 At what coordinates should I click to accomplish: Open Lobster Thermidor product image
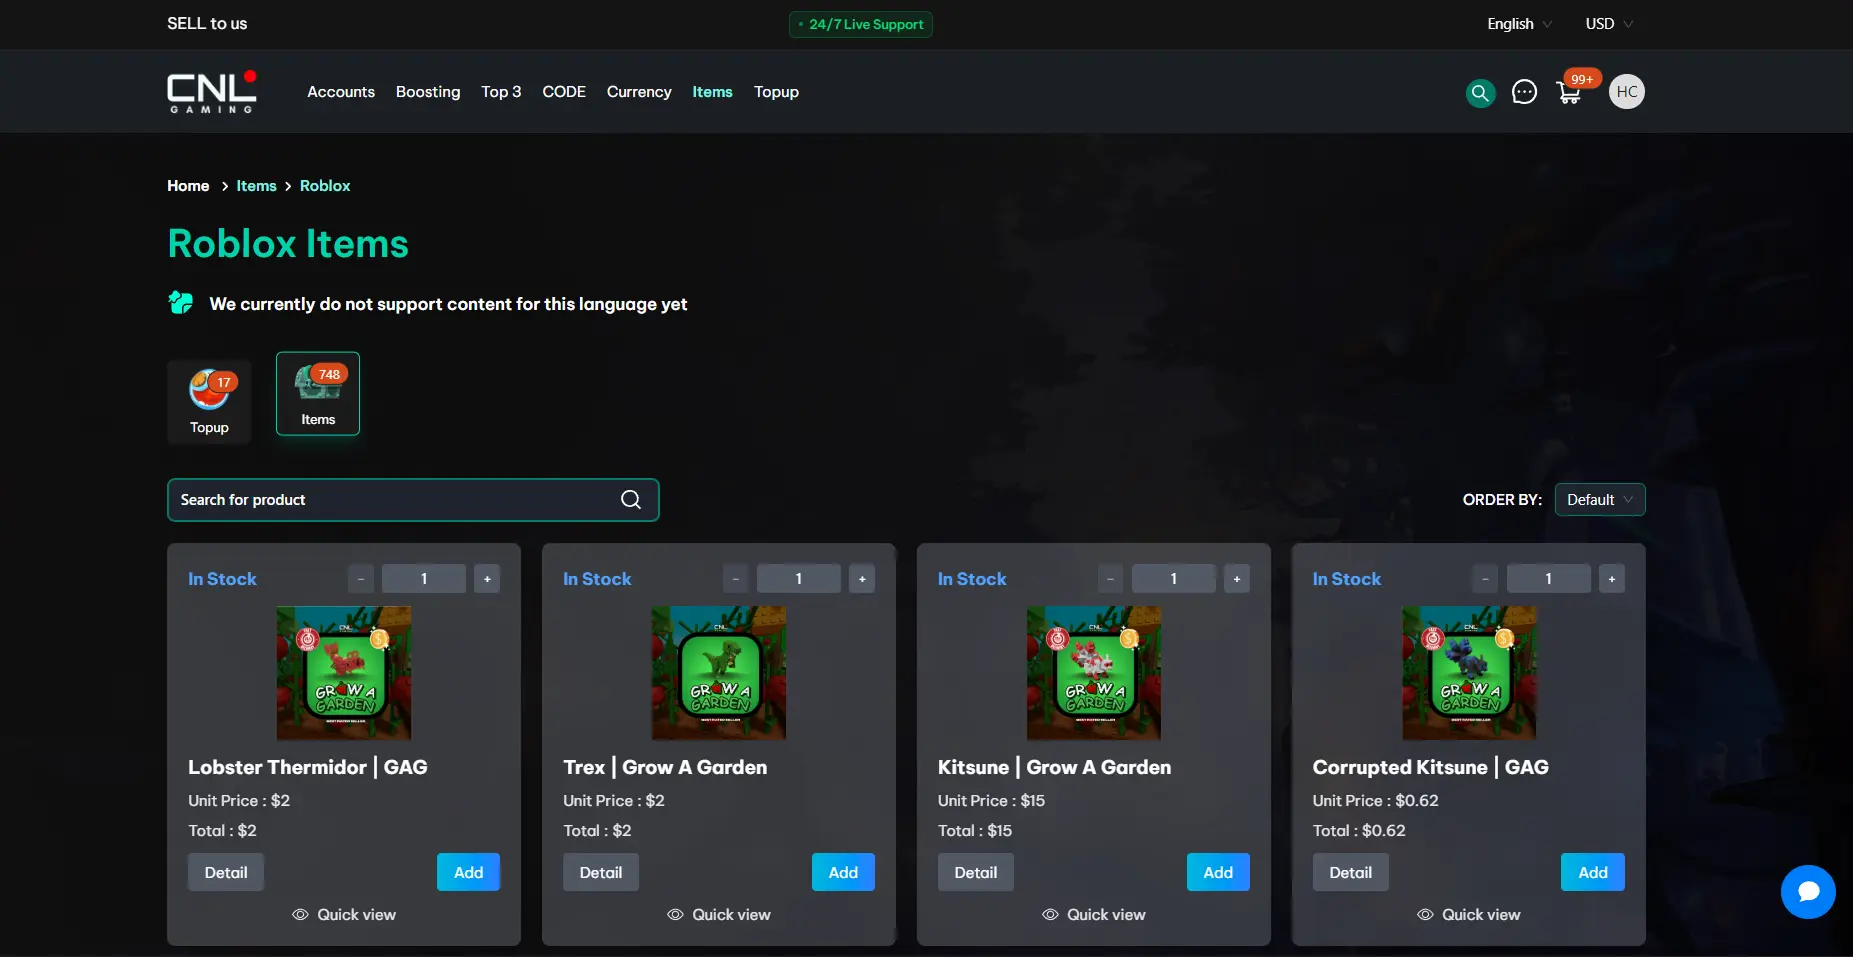click(344, 673)
